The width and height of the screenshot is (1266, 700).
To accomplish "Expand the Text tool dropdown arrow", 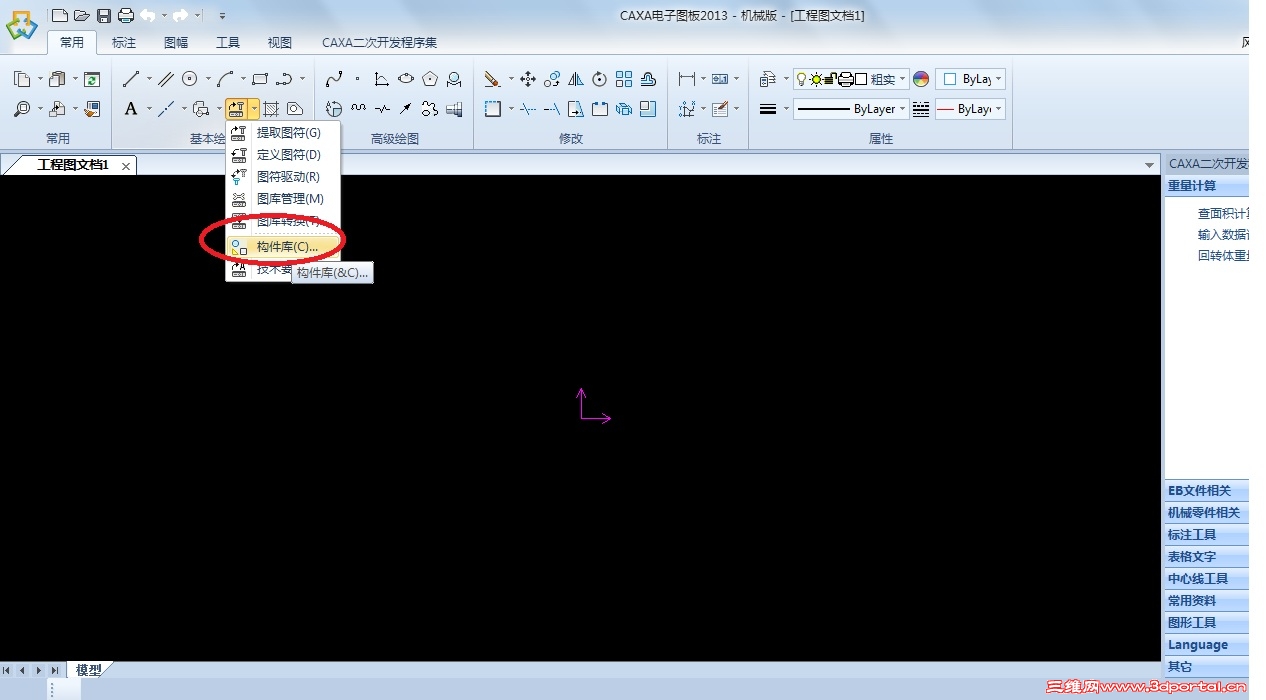I will point(149,109).
